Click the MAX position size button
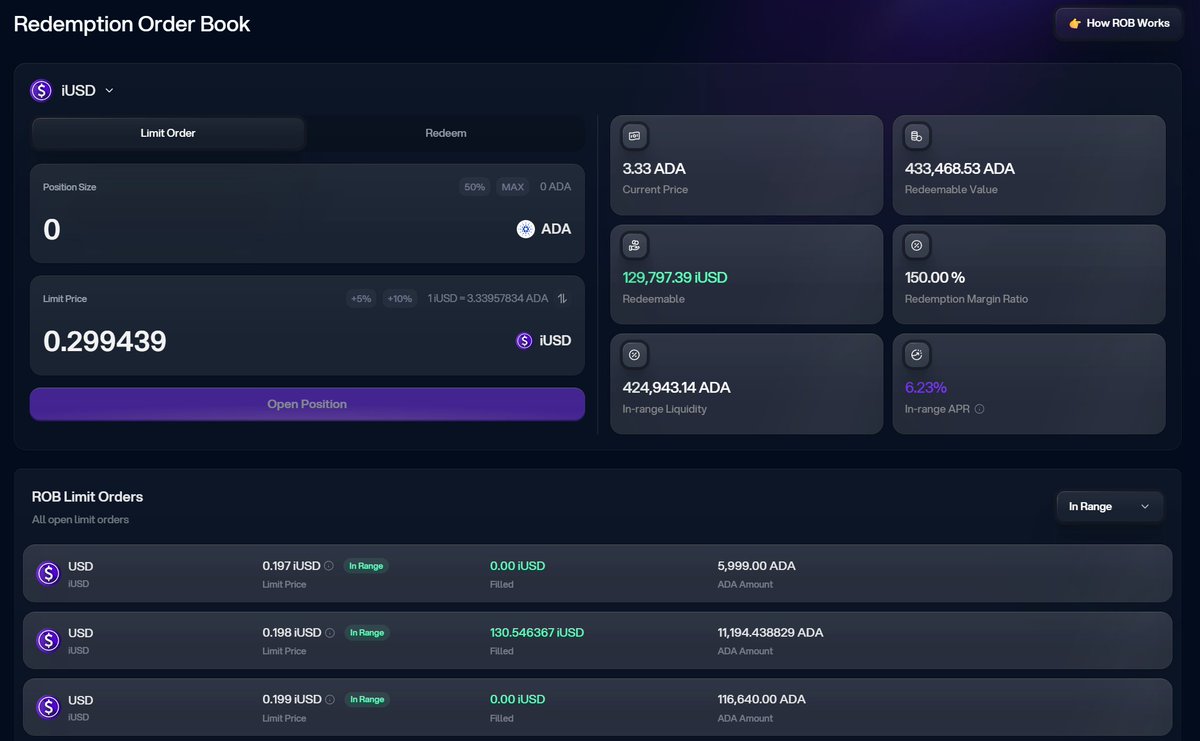The width and height of the screenshot is (1200, 741). pyautogui.click(x=512, y=186)
